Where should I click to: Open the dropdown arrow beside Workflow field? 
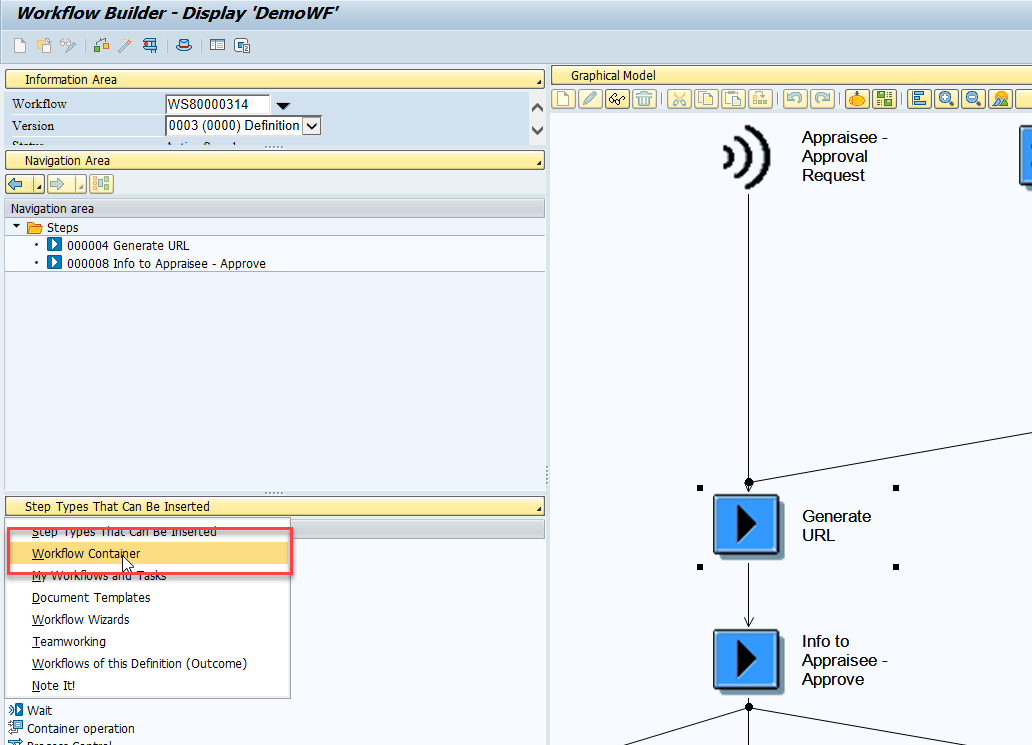pyautogui.click(x=283, y=105)
